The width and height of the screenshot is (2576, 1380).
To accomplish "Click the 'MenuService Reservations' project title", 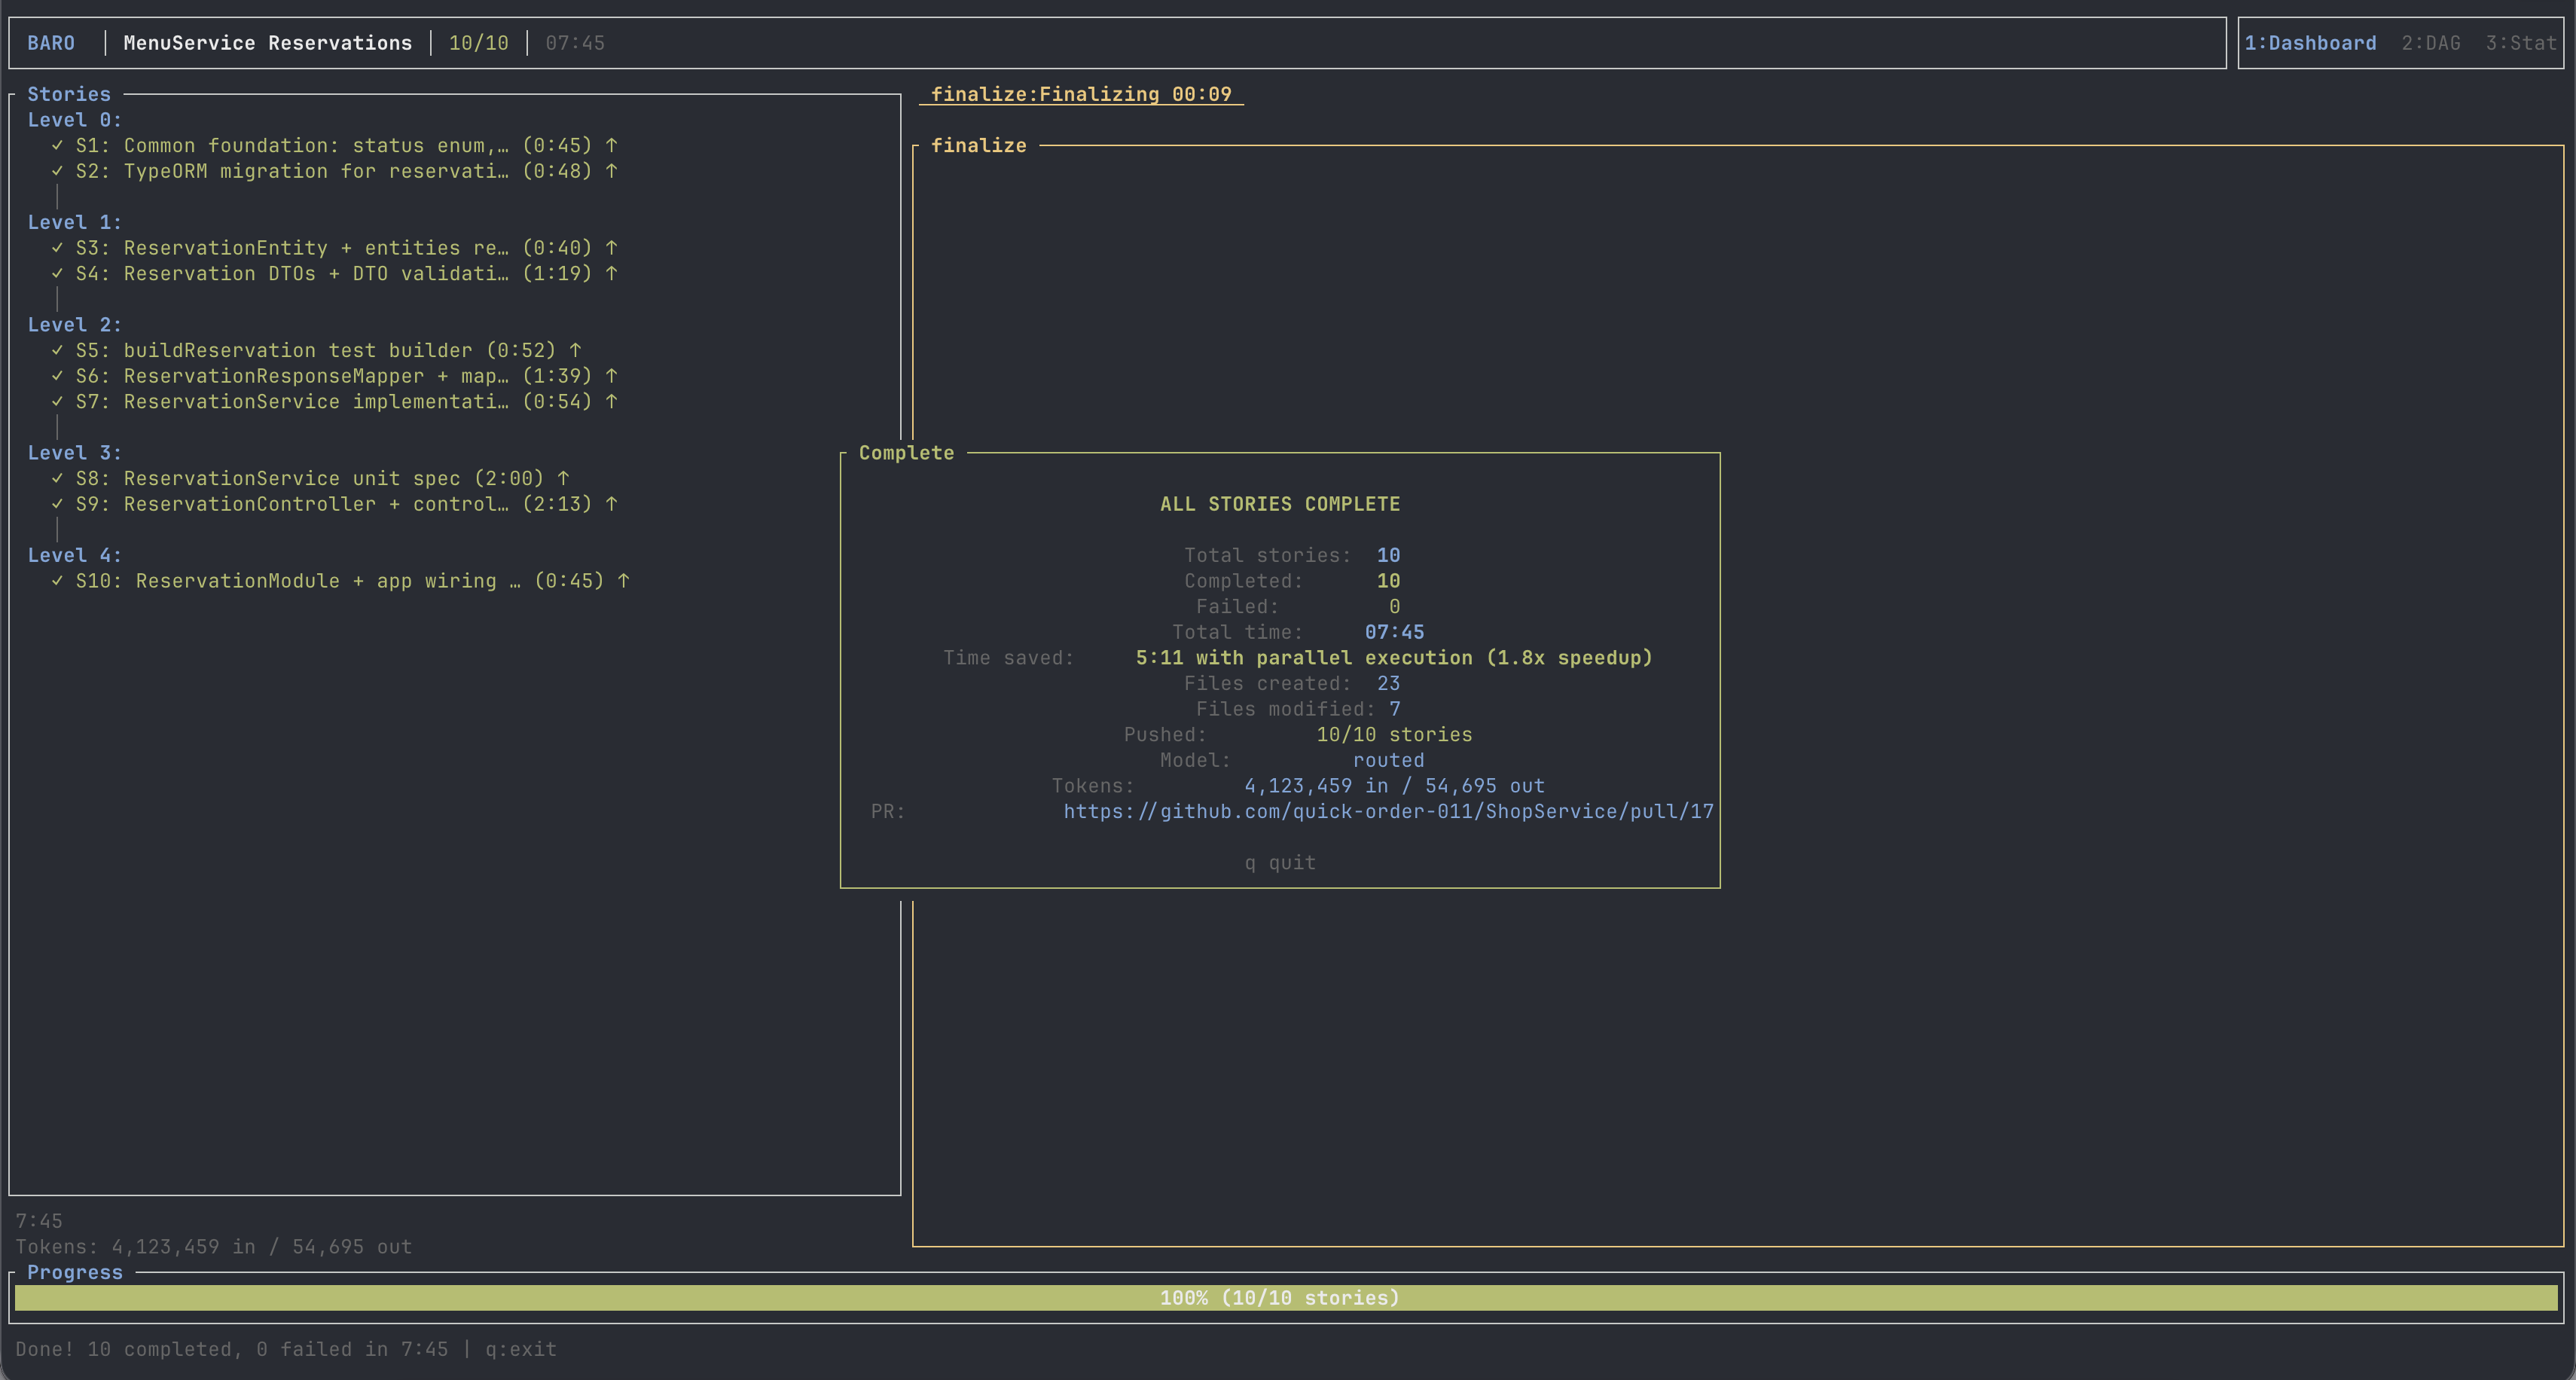I will pyautogui.click(x=268, y=43).
